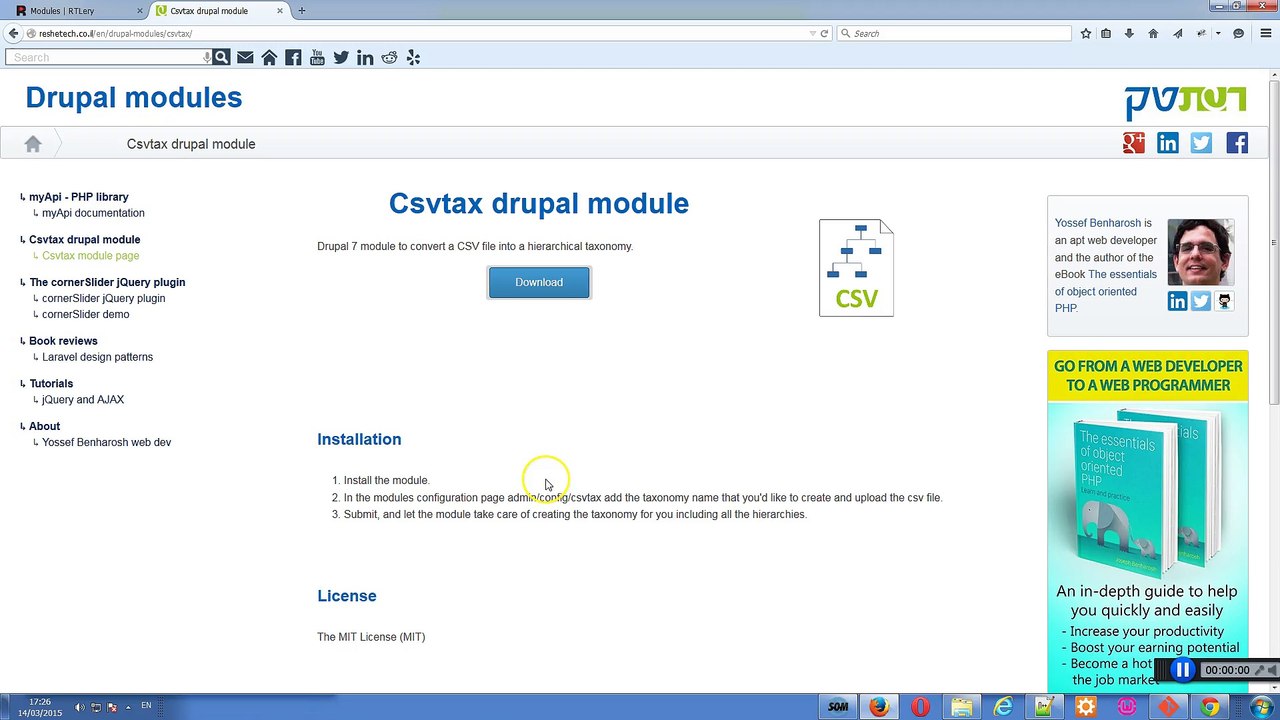Viewport: 1280px width, 720px height.
Task: Click the address bar URL field
Action: [x=420, y=33]
